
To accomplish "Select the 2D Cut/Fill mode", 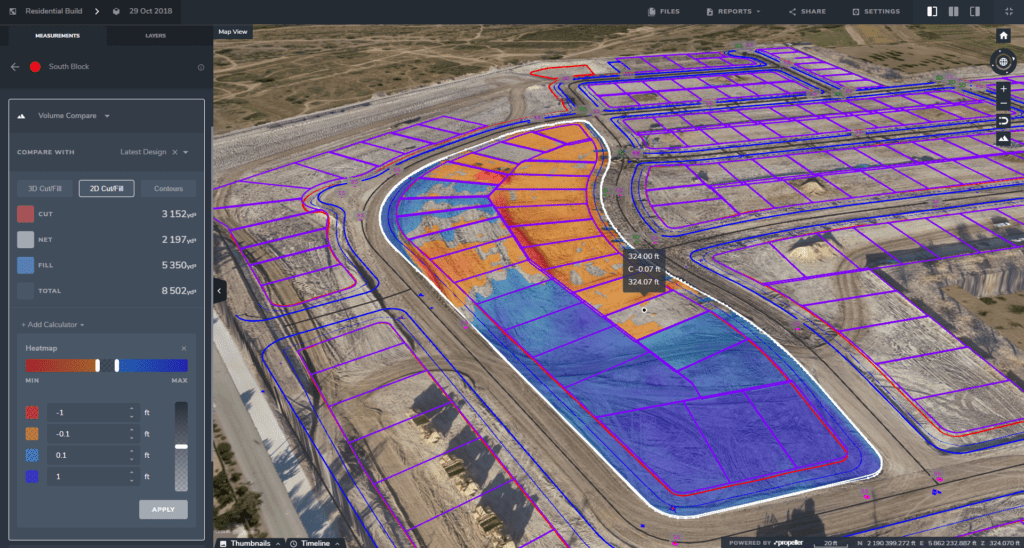I will [x=106, y=188].
